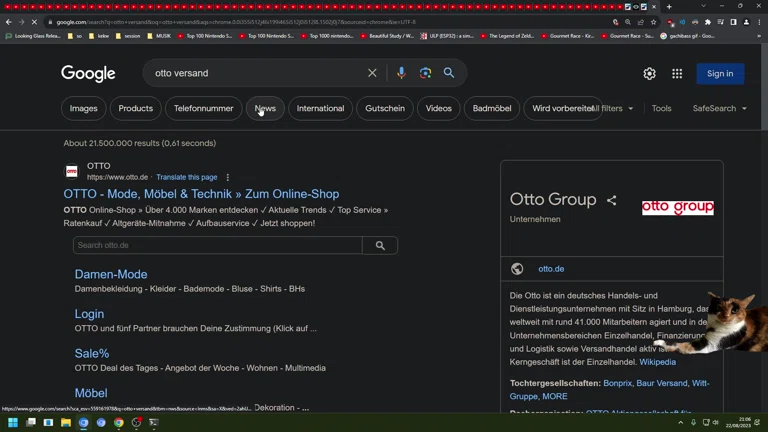Open the three-dot menu beside otto.de result
Screen dimensions: 768x432
[x=228, y=177]
